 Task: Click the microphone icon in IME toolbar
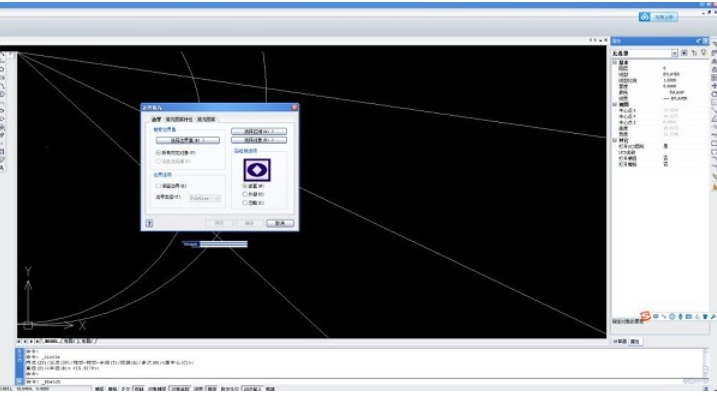[680, 316]
